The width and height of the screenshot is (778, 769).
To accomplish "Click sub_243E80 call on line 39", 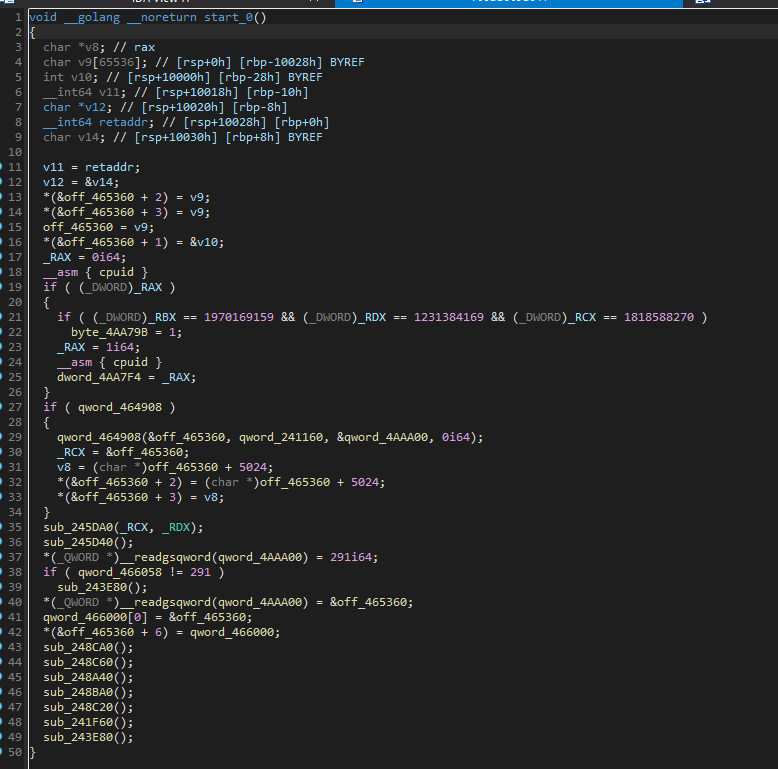I will pyautogui.click(x=92, y=587).
